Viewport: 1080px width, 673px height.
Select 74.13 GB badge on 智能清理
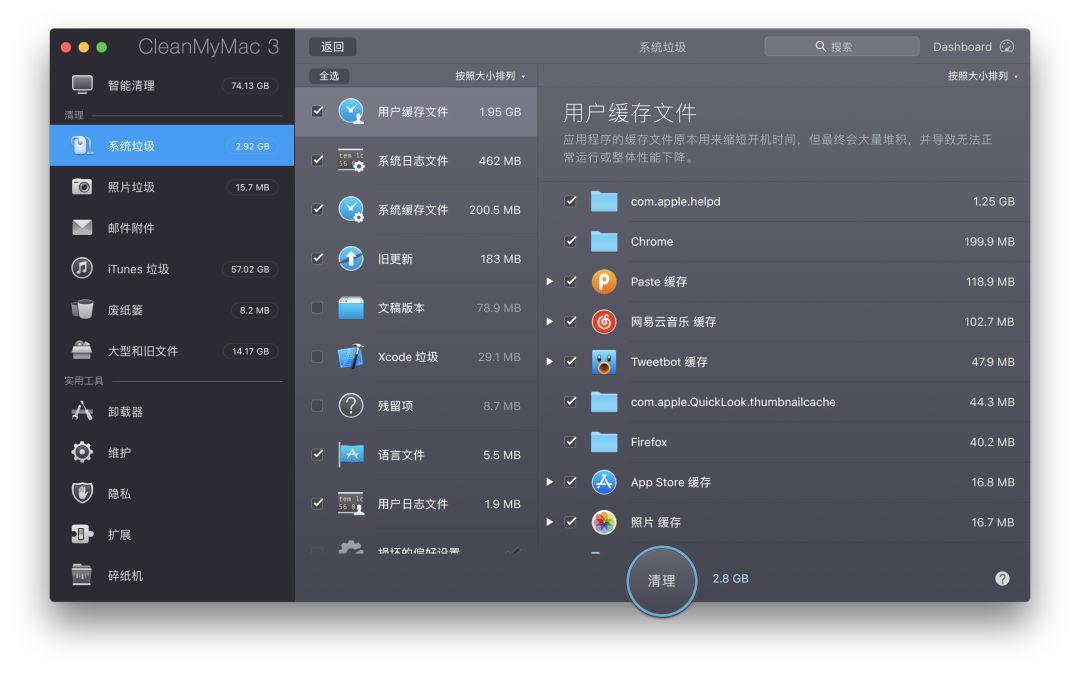click(250, 85)
